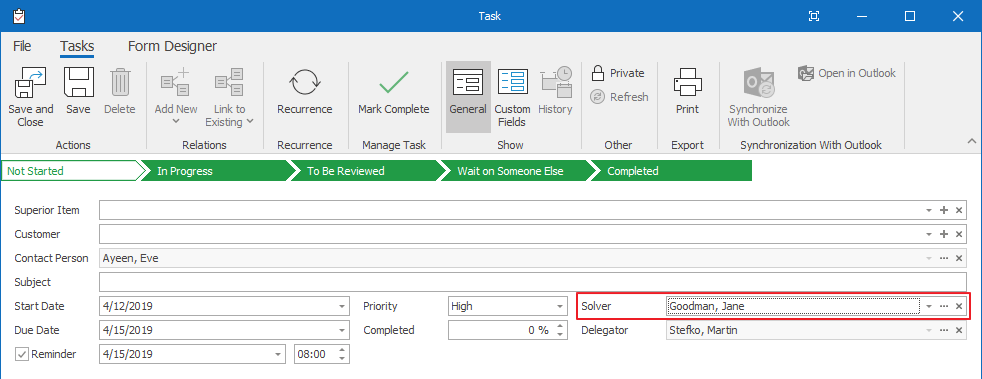Add a new Customer with the plus icon
Image resolution: width=982 pixels, height=379 pixels.
click(944, 234)
